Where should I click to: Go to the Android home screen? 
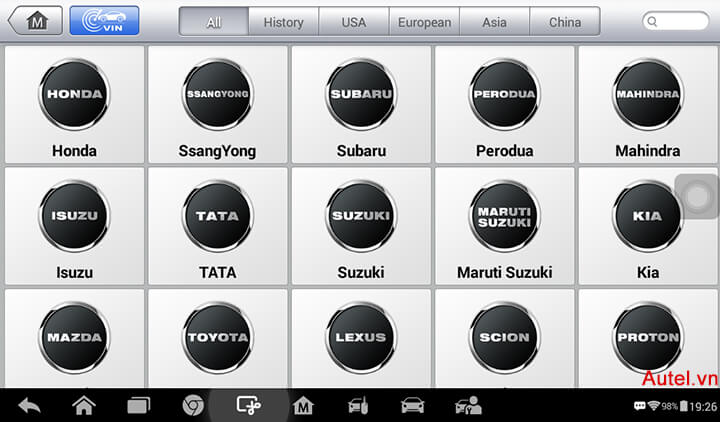84,406
